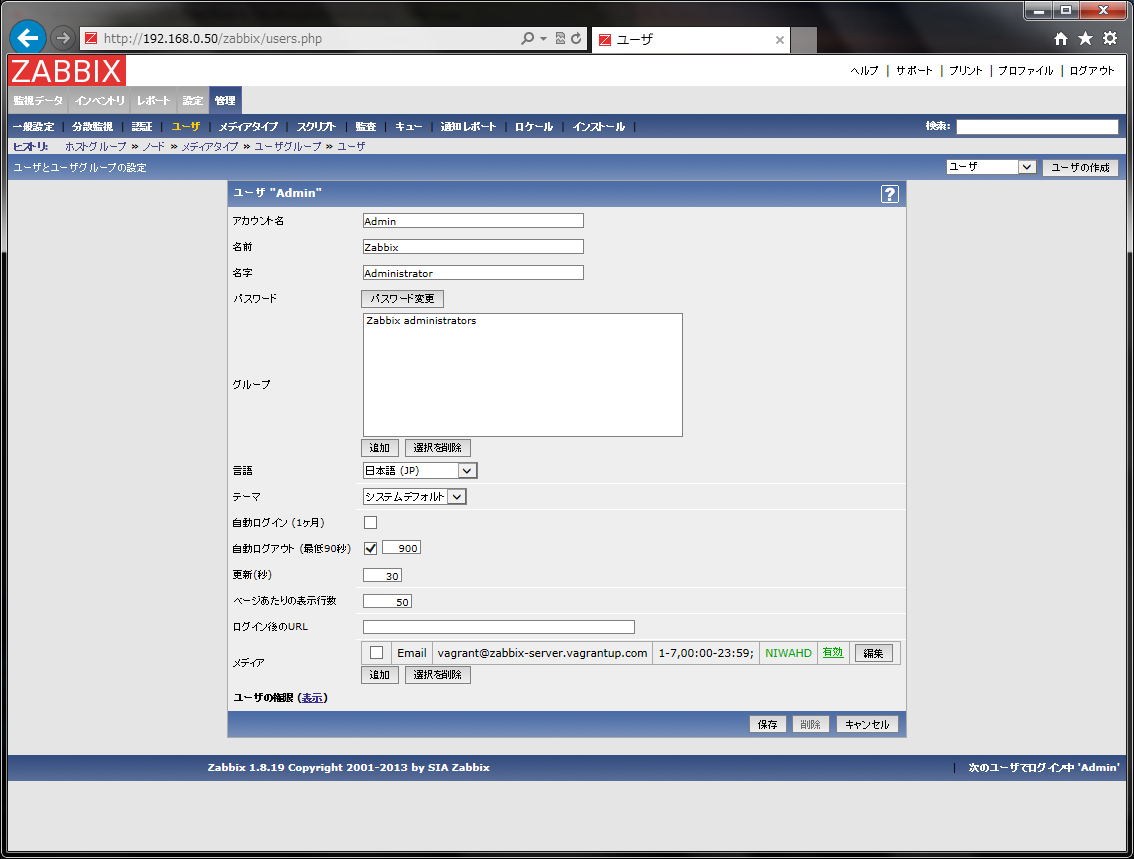Go to ロケール submenu
Viewport: 1134px width, 859px height.
[534, 127]
